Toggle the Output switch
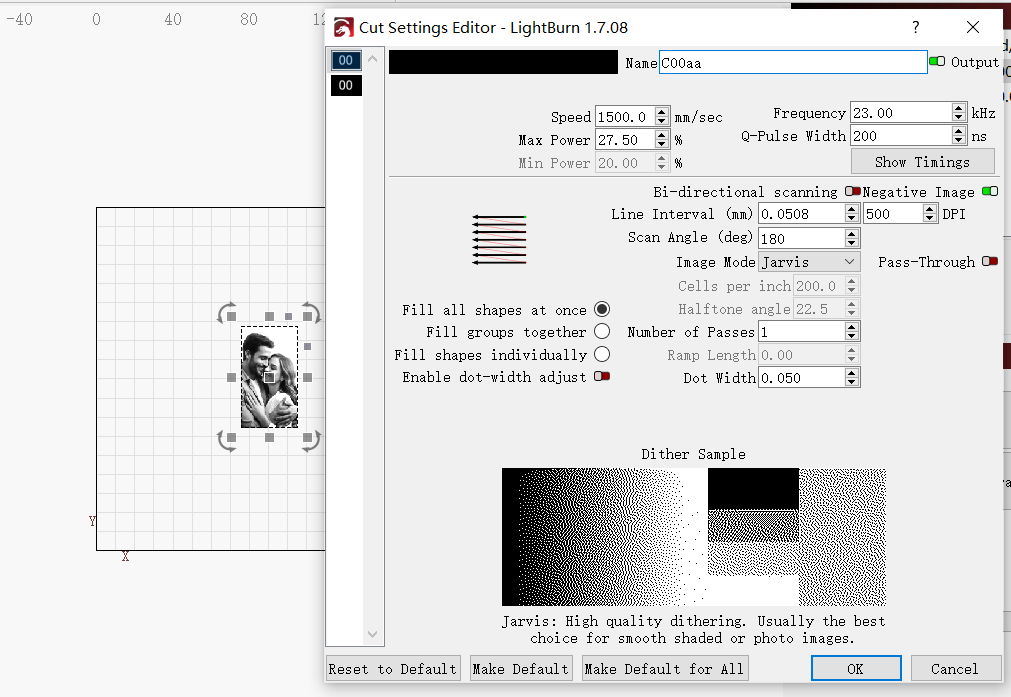Viewport: 1011px width, 697px height. pos(937,62)
